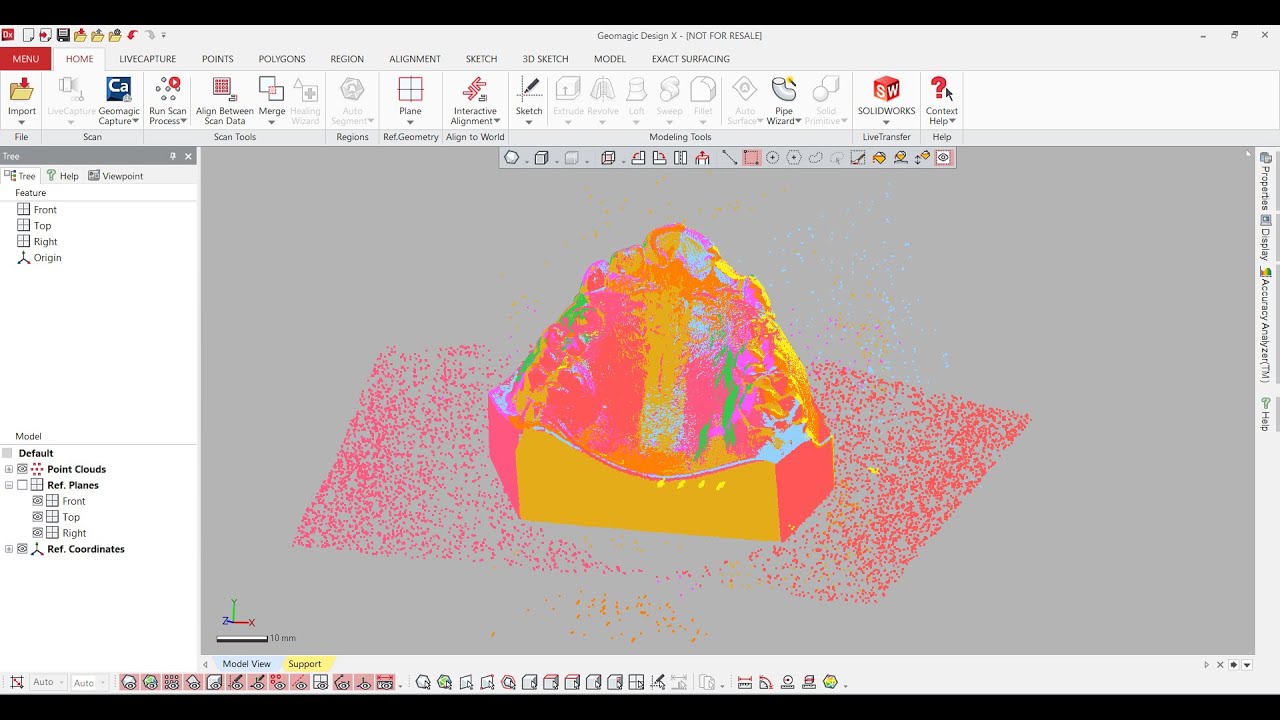Open the Sketch dropdown arrow

529,122
